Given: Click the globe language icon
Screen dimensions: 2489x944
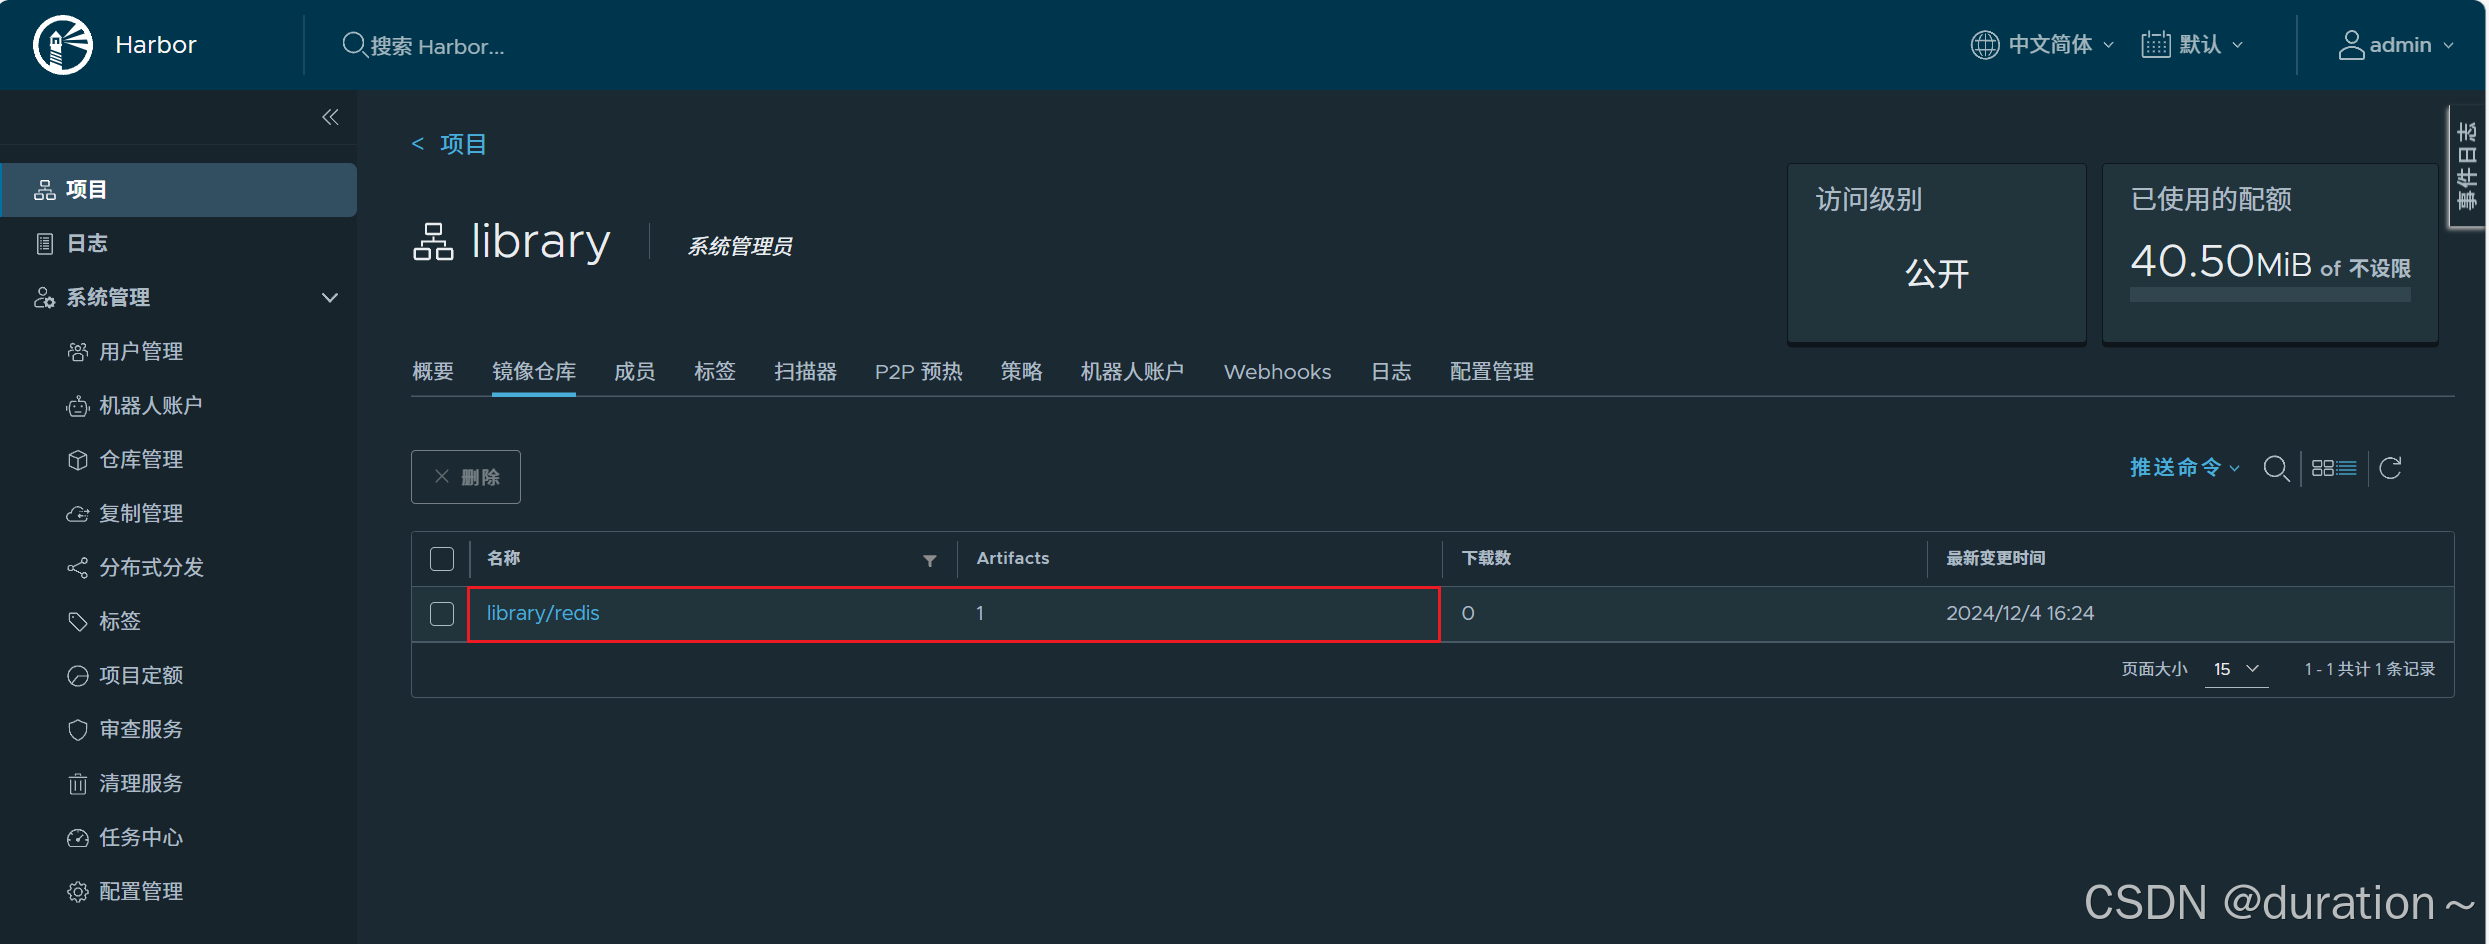Looking at the screenshot, I should pyautogui.click(x=1984, y=45).
